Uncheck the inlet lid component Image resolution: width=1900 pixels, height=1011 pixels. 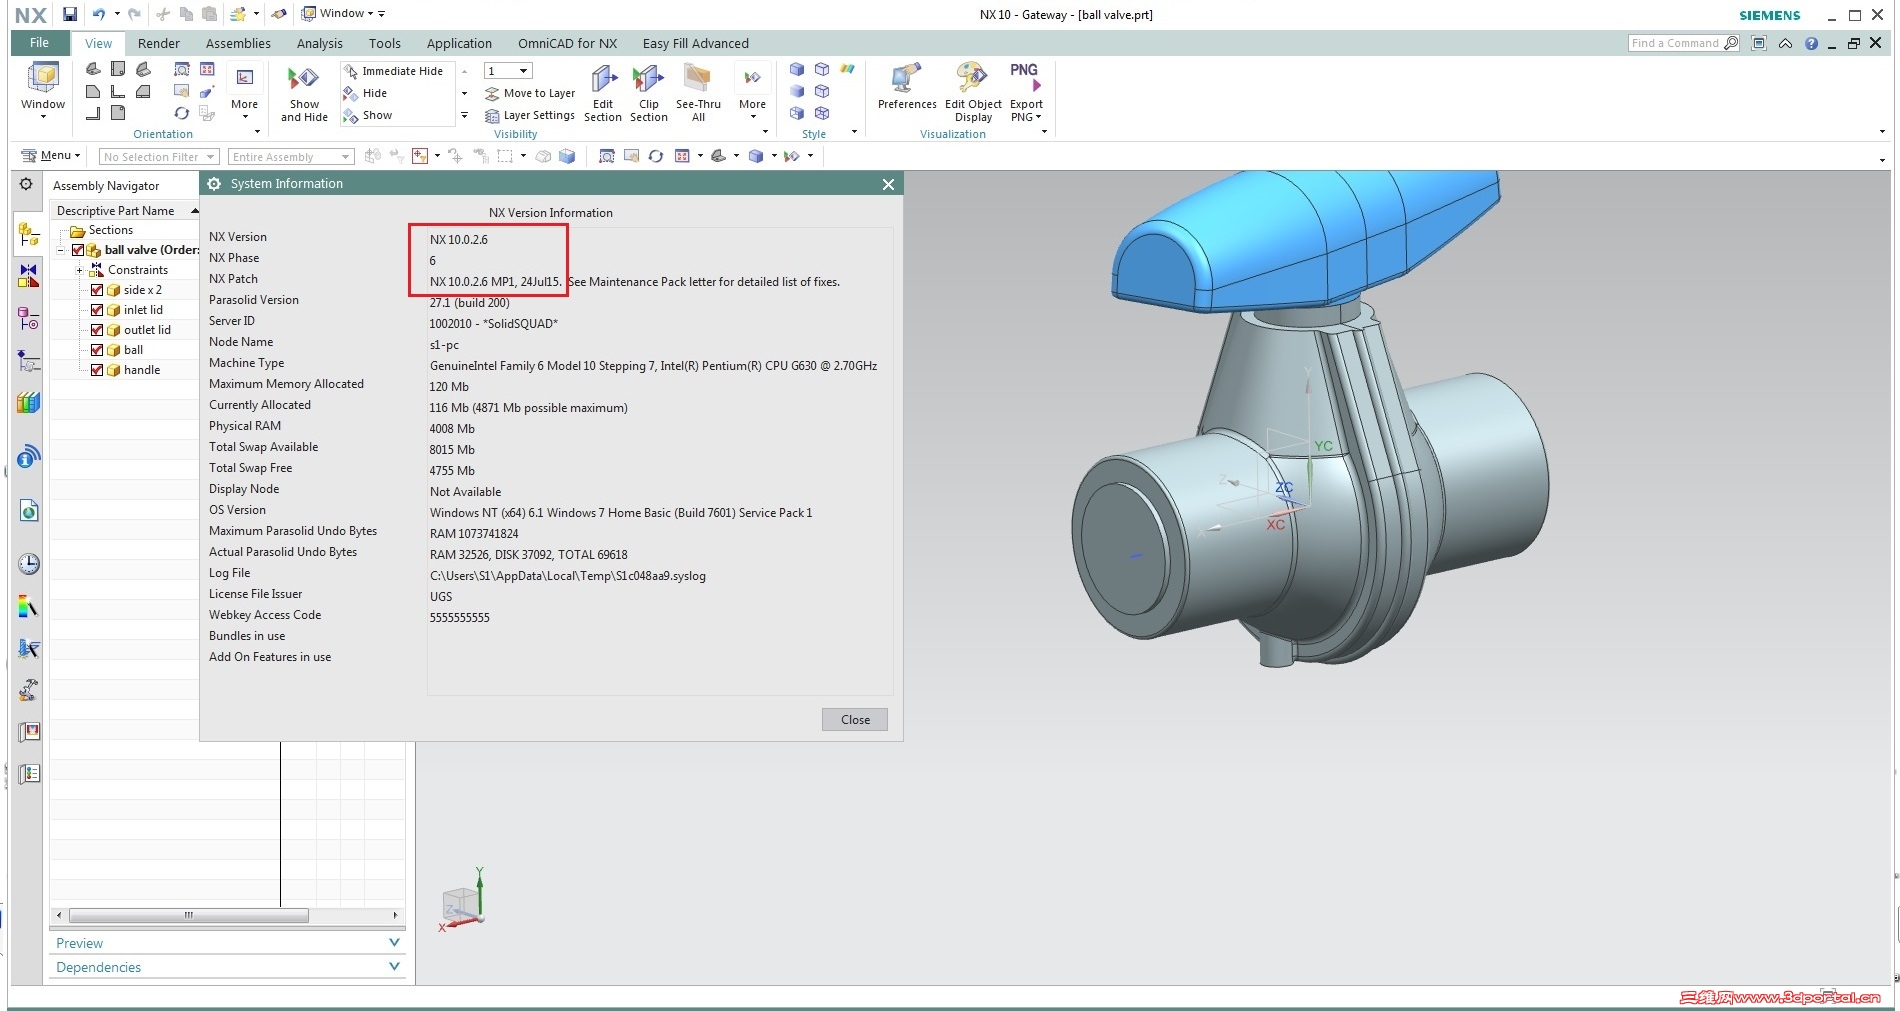pyautogui.click(x=97, y=310)
